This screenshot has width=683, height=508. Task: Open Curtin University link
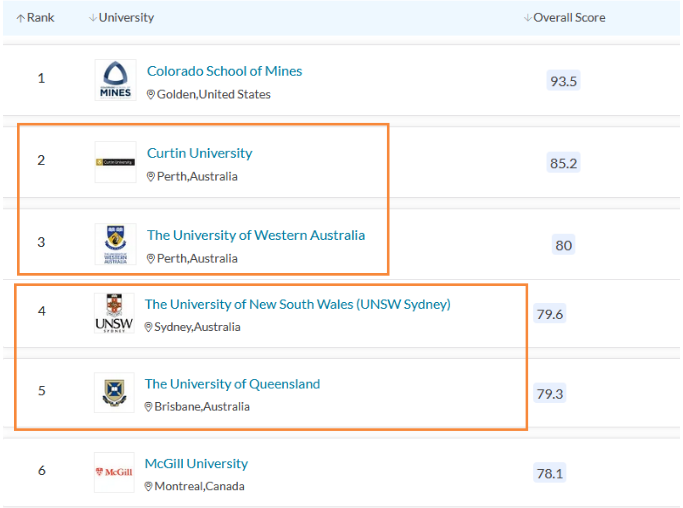tap(199, 153)
